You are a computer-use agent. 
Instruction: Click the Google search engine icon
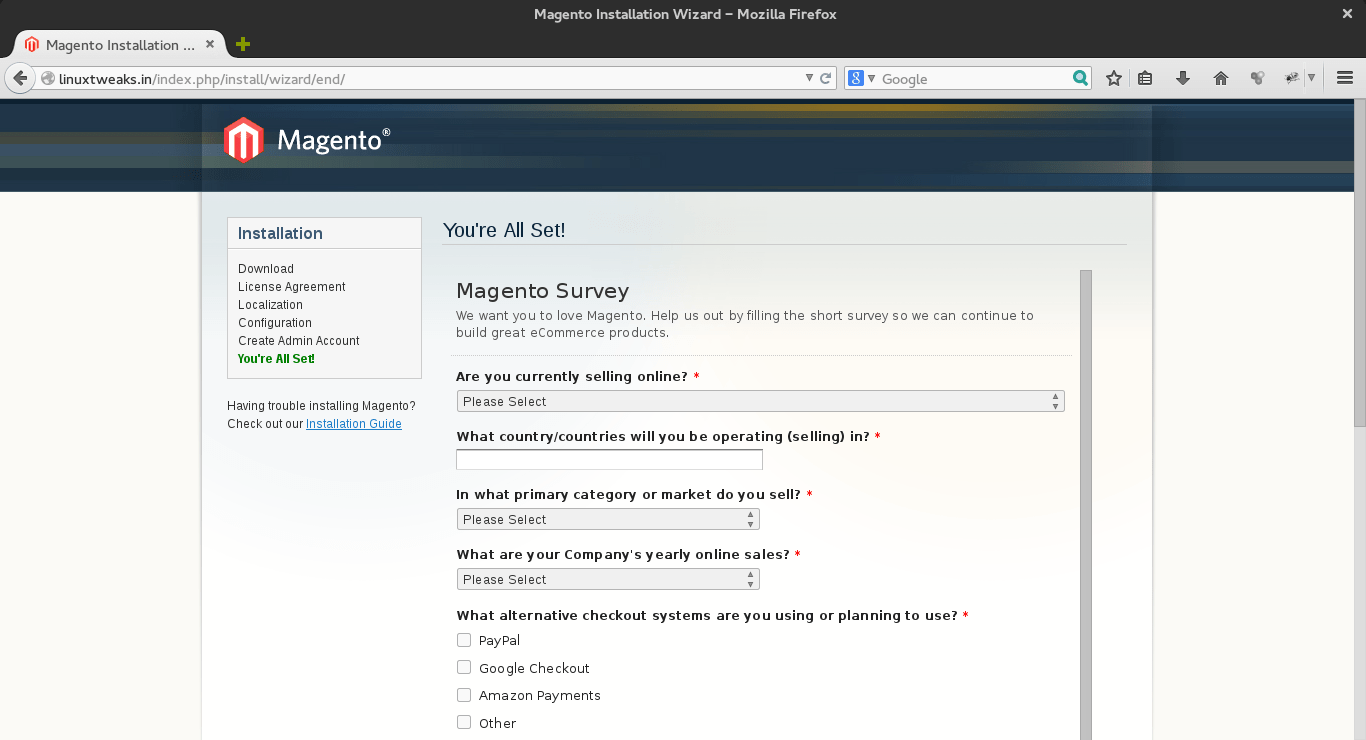[x=855, y=78]
